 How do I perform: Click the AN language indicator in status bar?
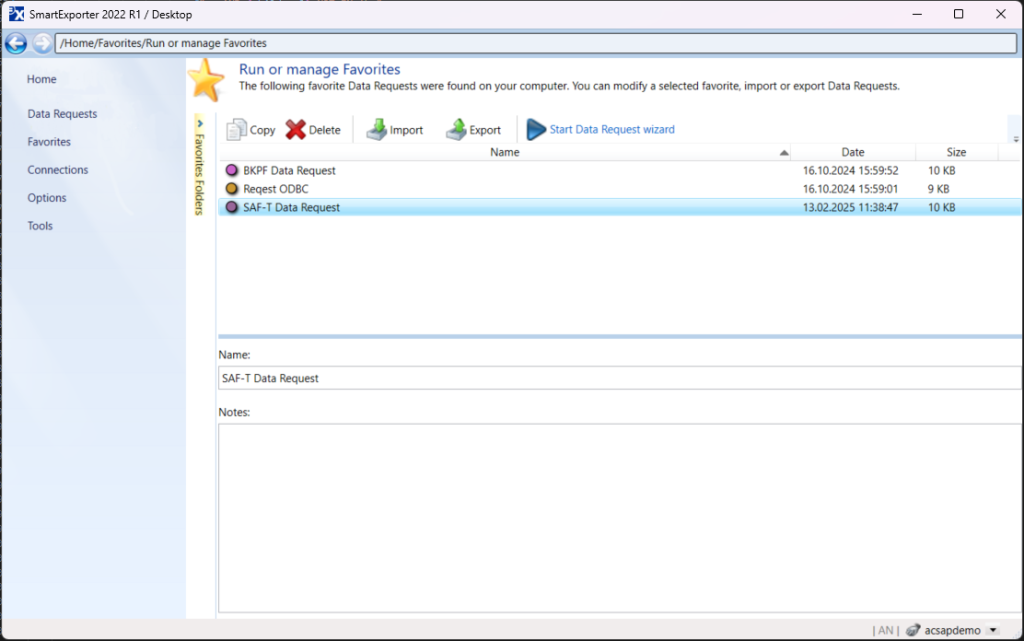click(x=886, y=630)
